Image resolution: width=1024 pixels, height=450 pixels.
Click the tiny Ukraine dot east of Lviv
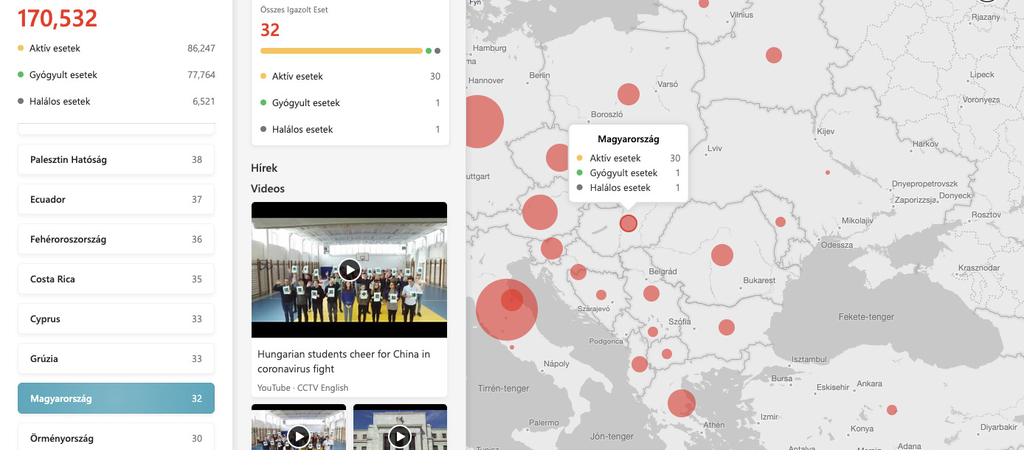[x=827, y=172]
